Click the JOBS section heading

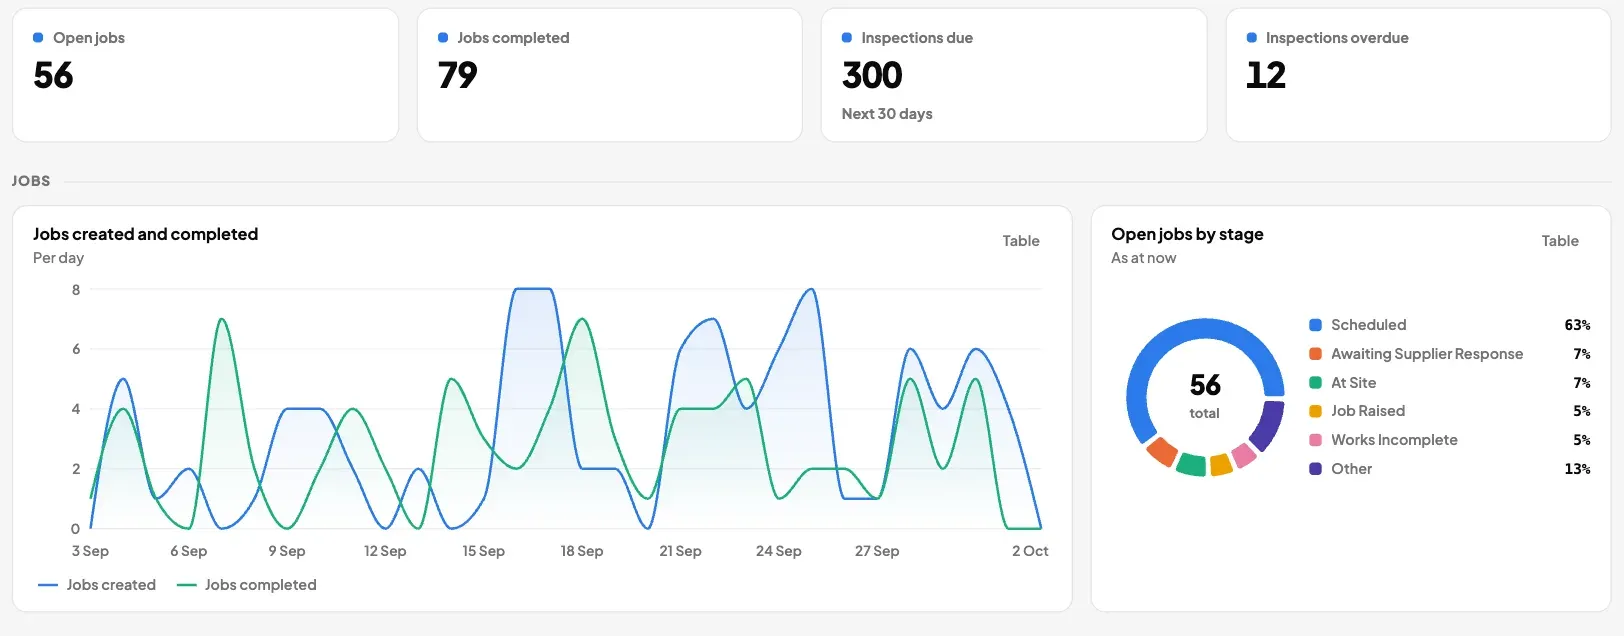tap(31, 181)
